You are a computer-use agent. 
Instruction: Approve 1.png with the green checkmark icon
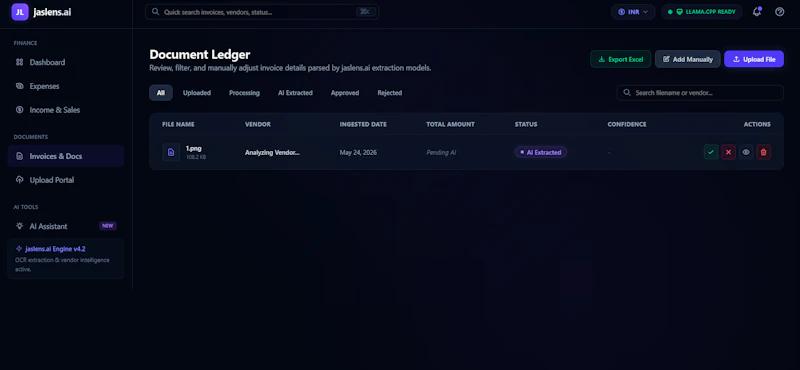(x=711, y=152)
